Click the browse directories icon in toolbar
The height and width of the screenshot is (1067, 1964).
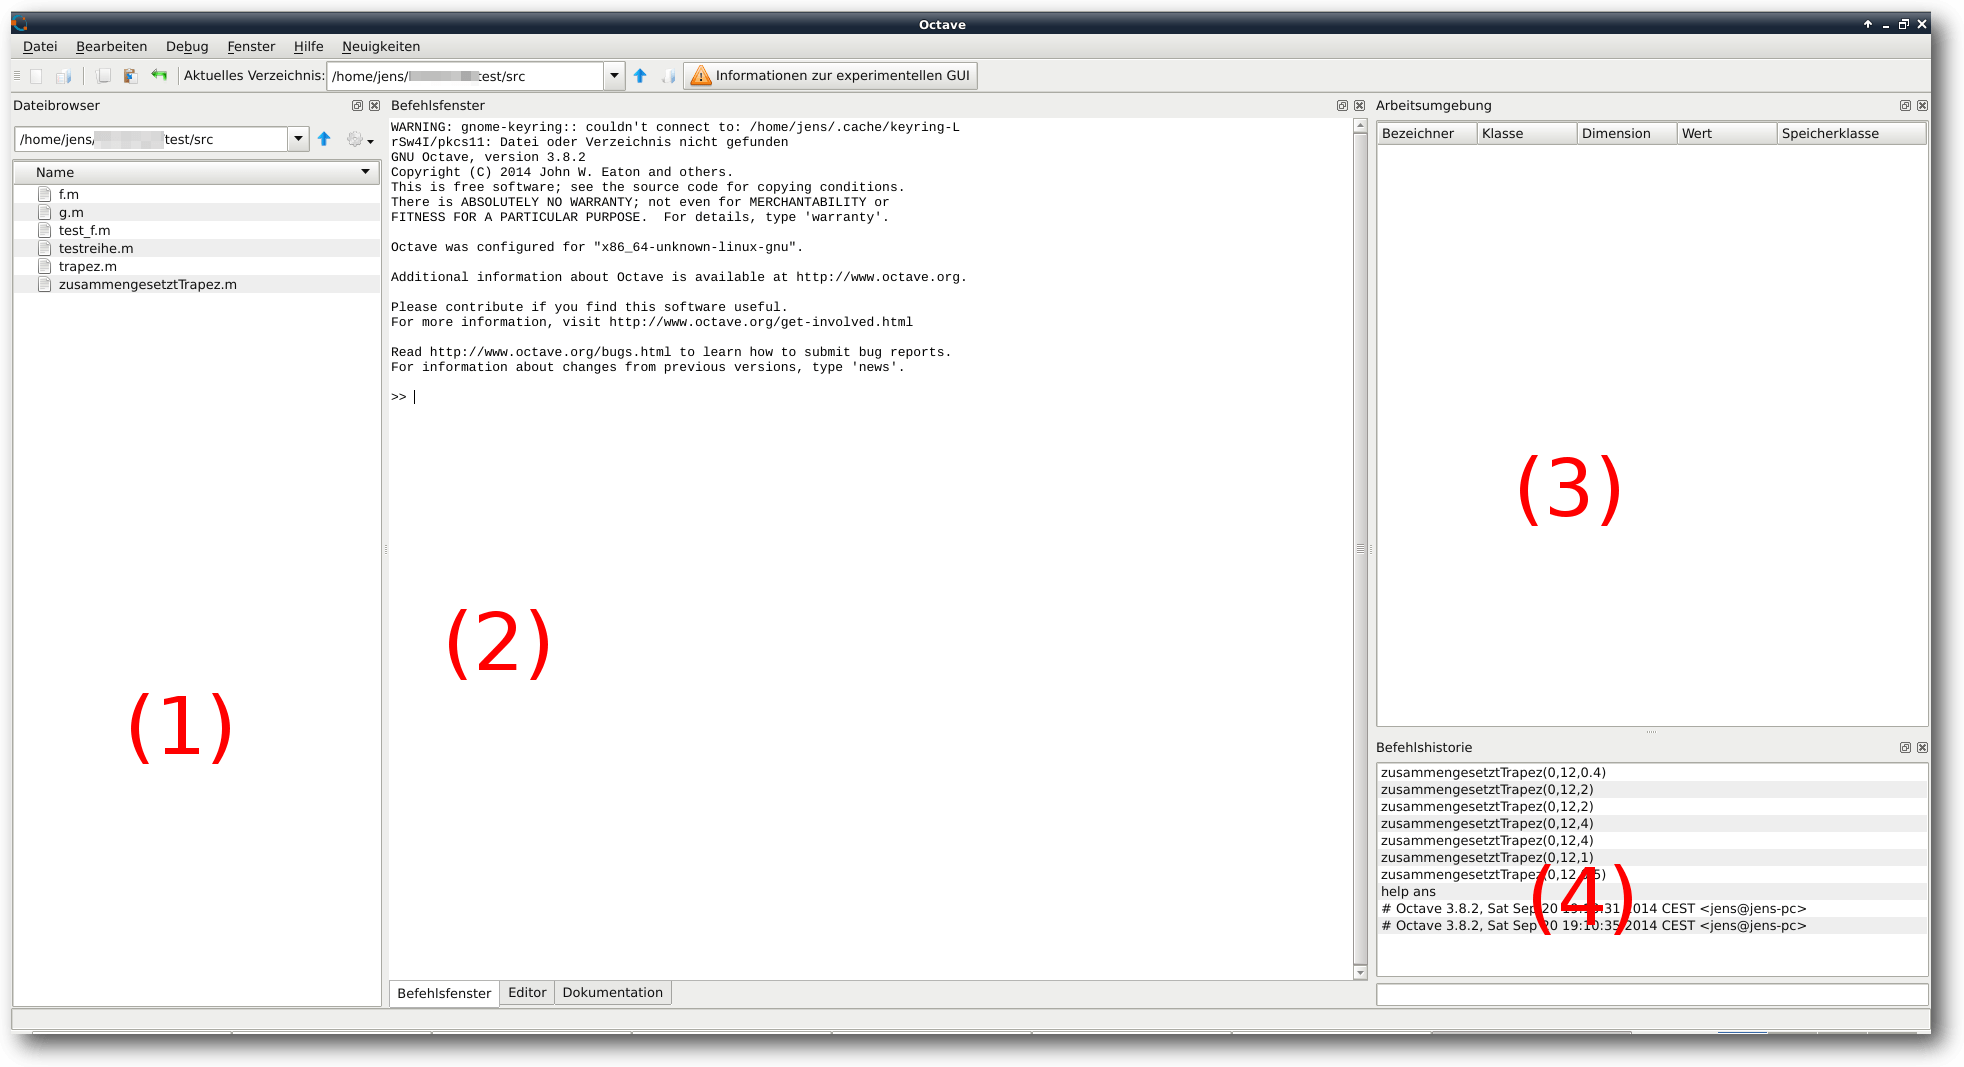669,76
